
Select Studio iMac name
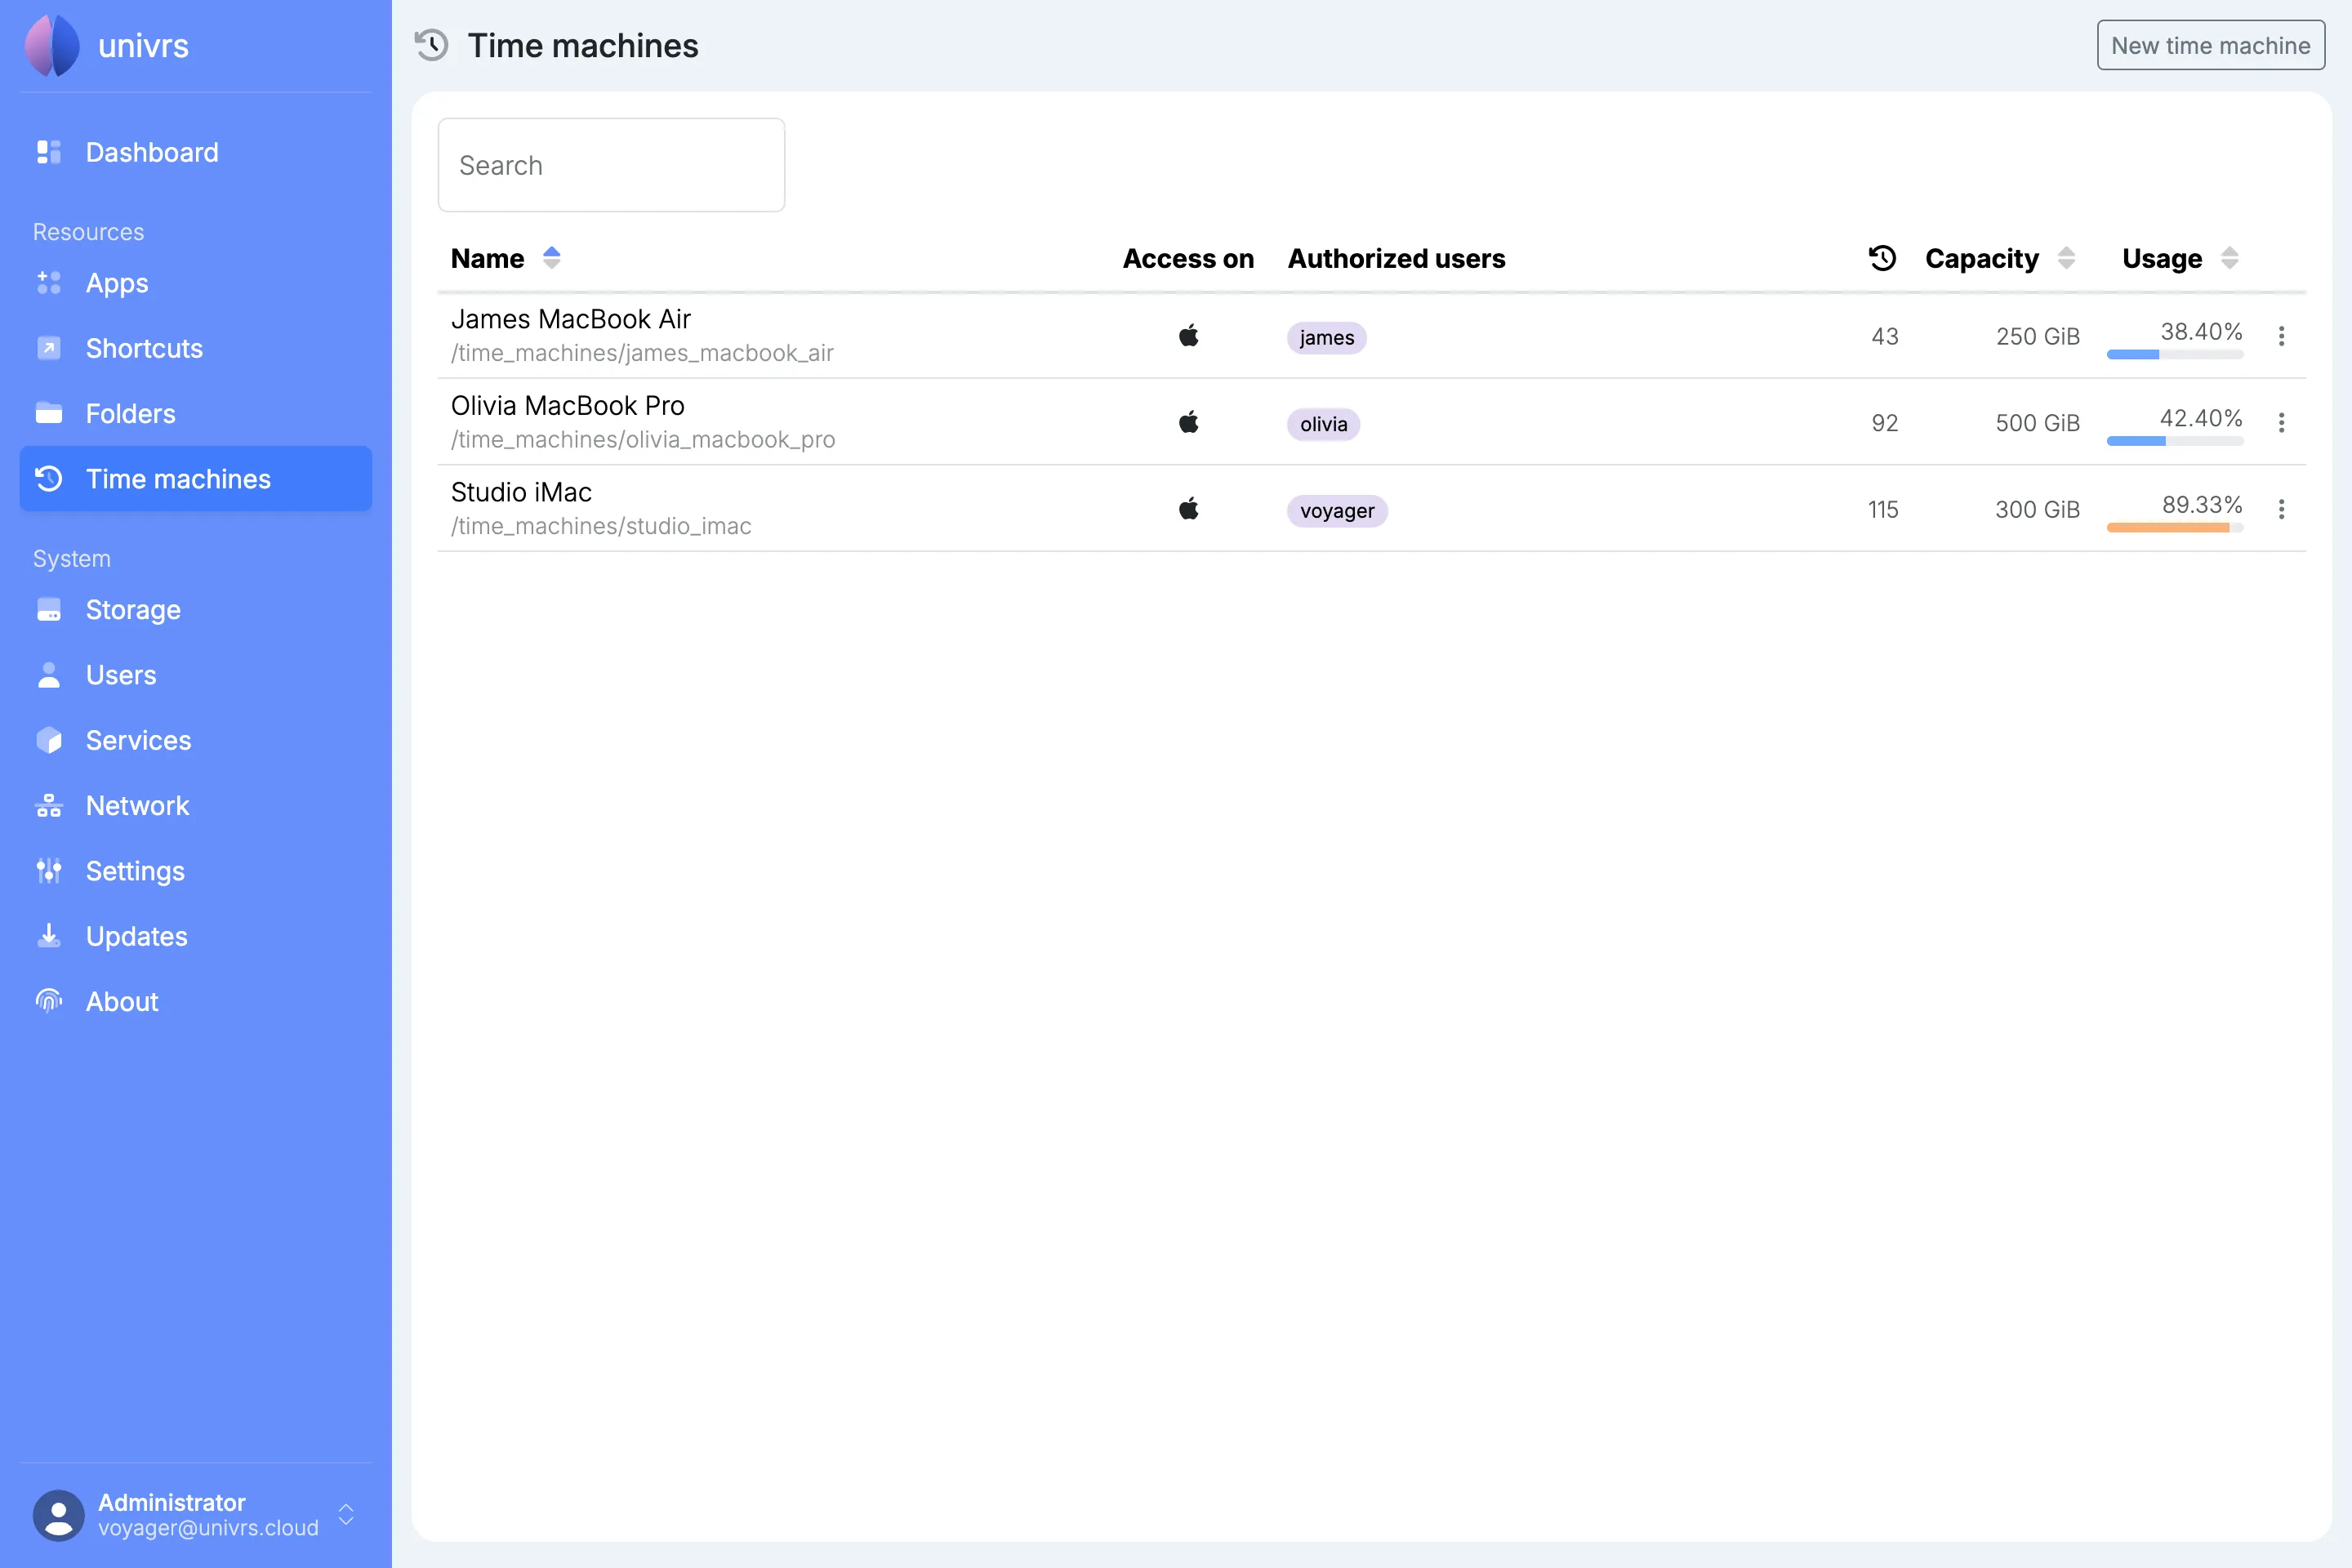click(521, 492)
